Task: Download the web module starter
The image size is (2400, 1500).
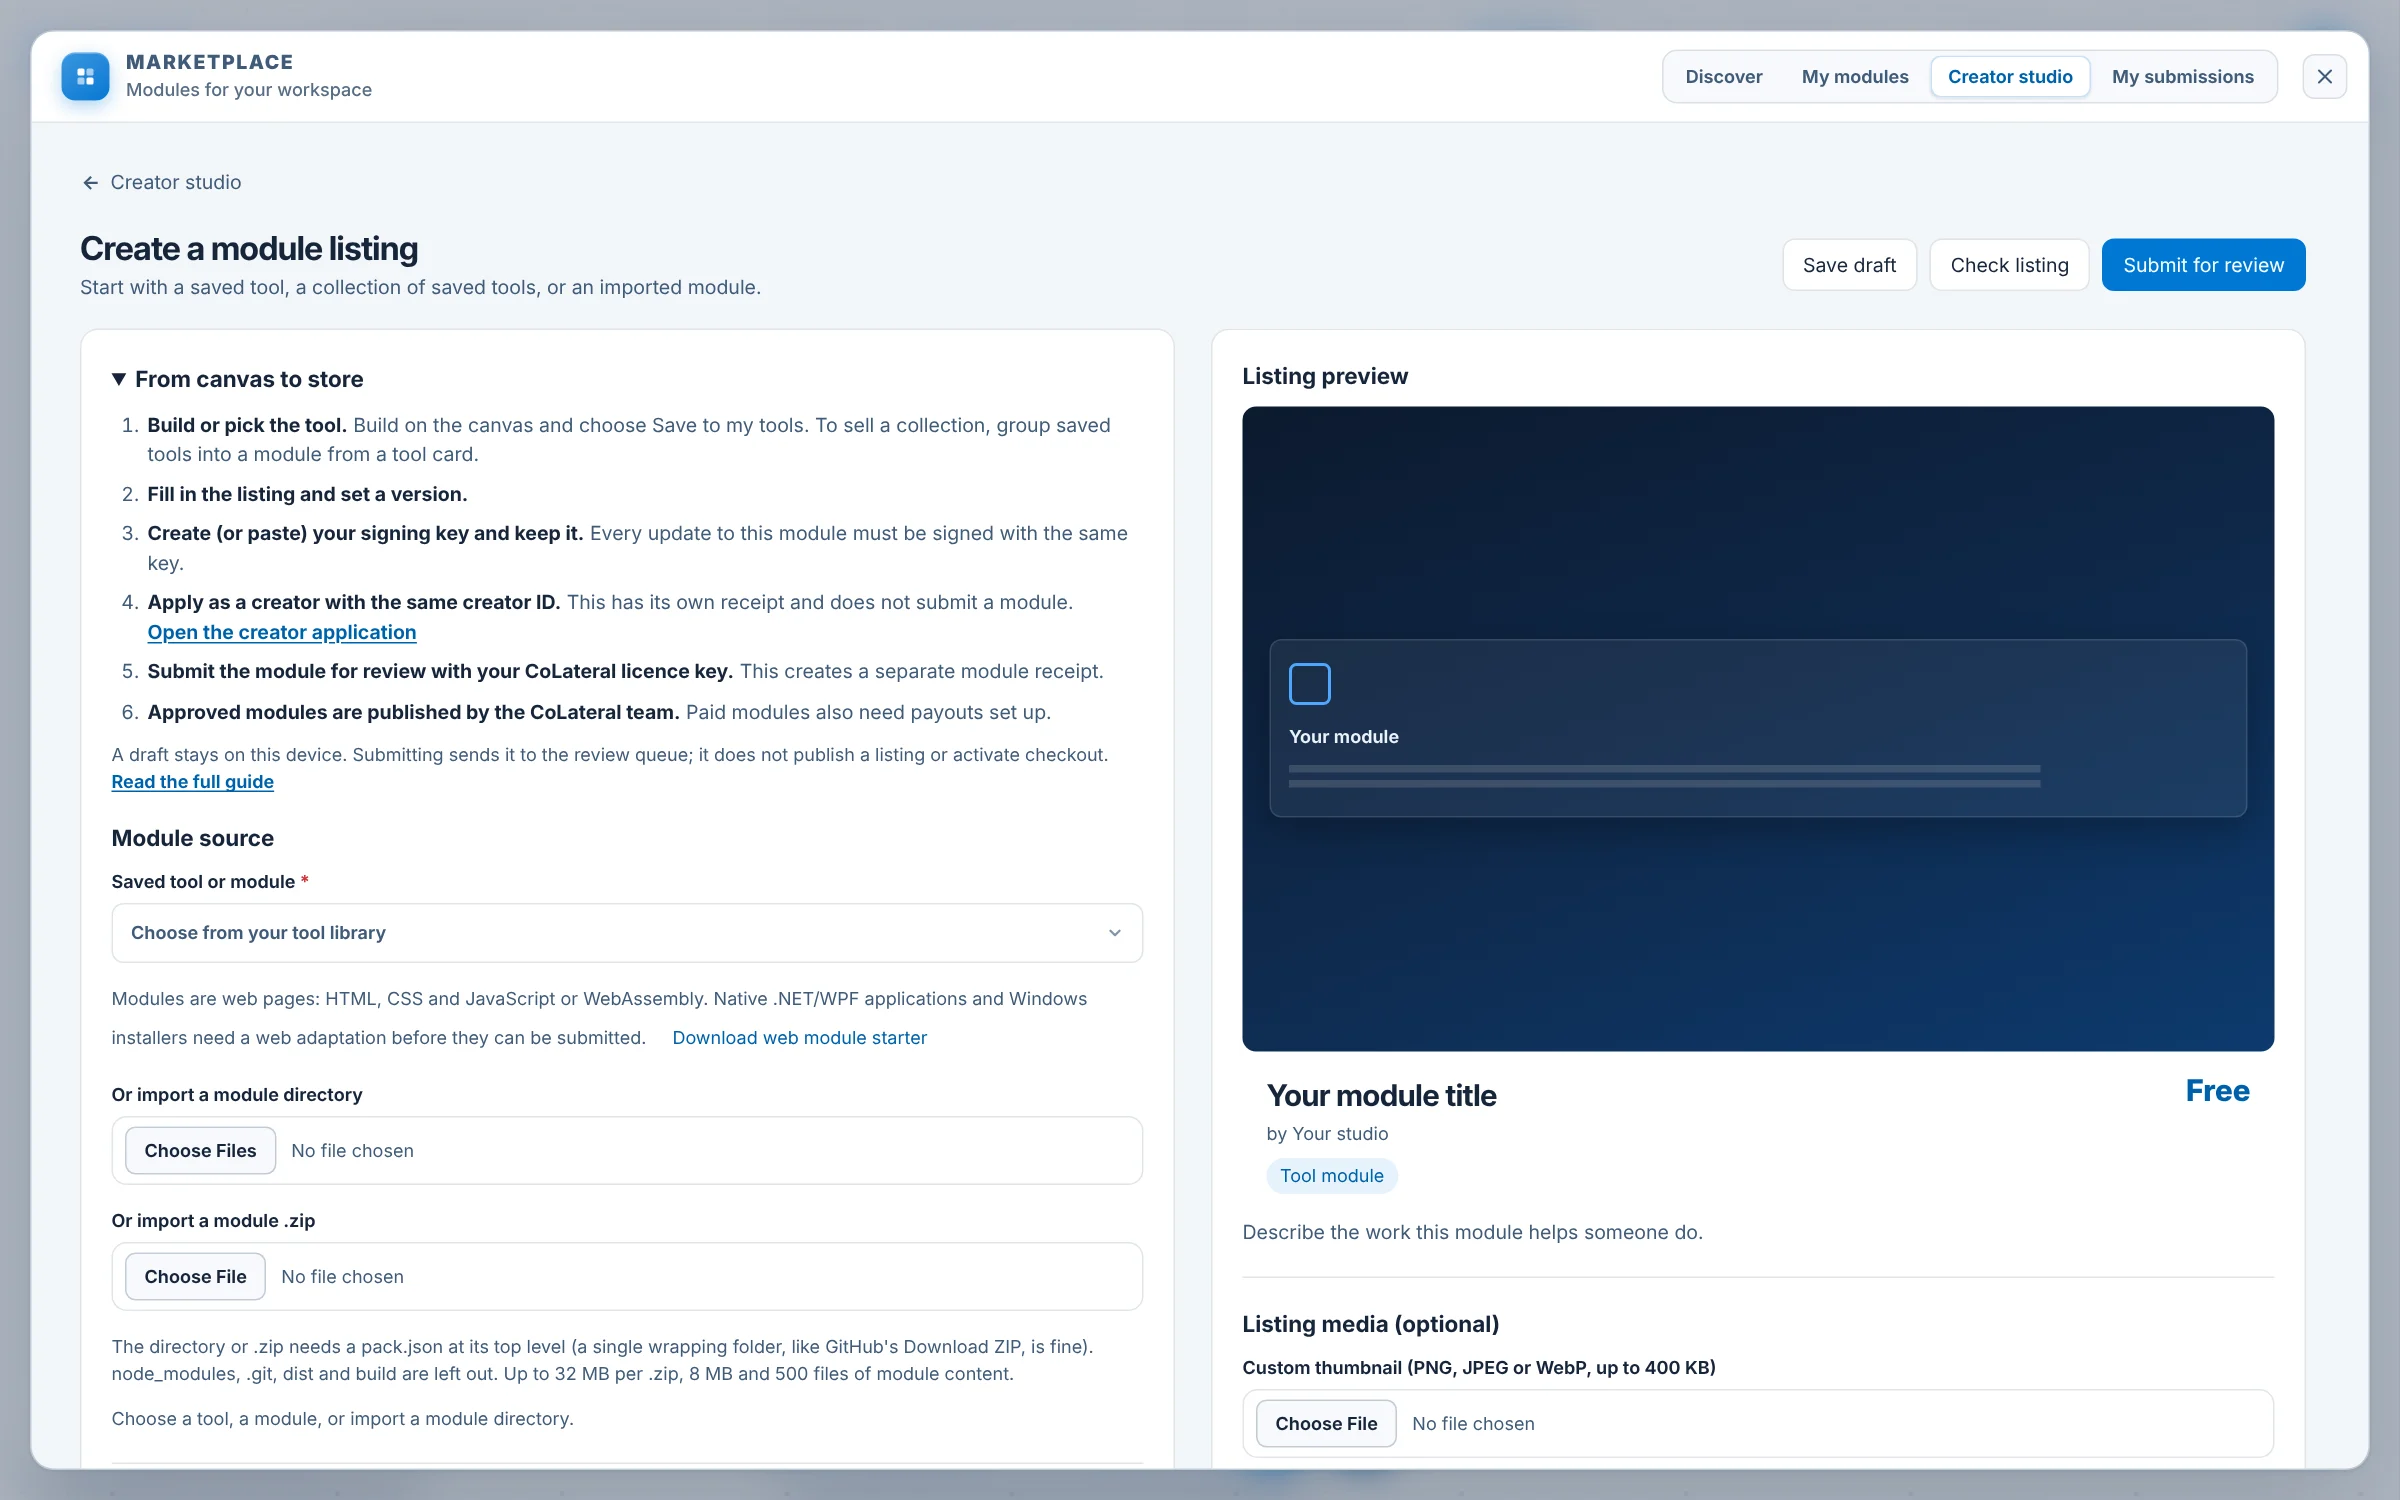Action: pyautogui.click(x=799, y=1037)
